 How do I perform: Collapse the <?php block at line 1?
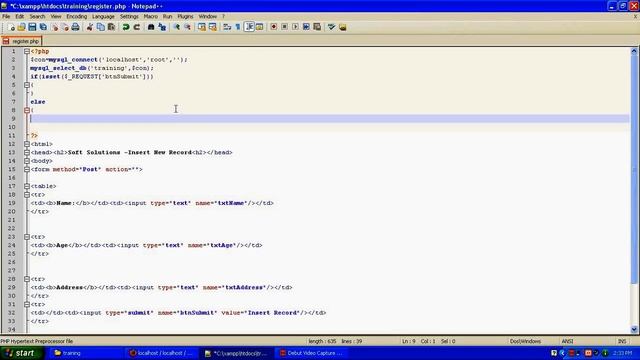pos(27,51)
